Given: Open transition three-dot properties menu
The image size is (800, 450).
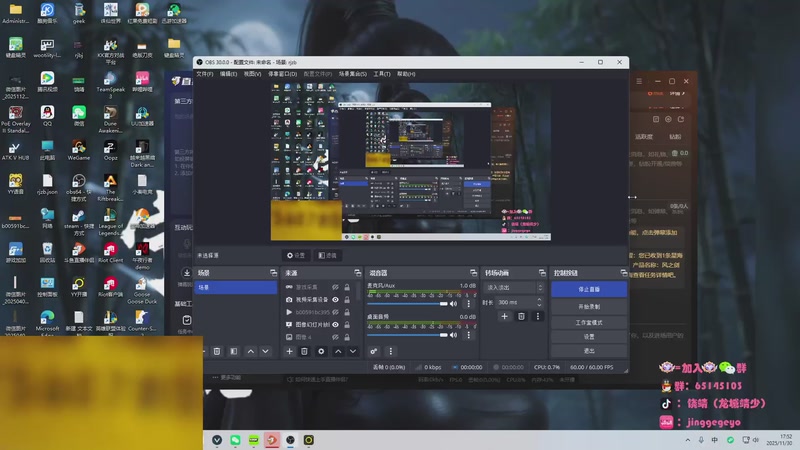Looking at the screenshot, I should [x=537, y=316].
